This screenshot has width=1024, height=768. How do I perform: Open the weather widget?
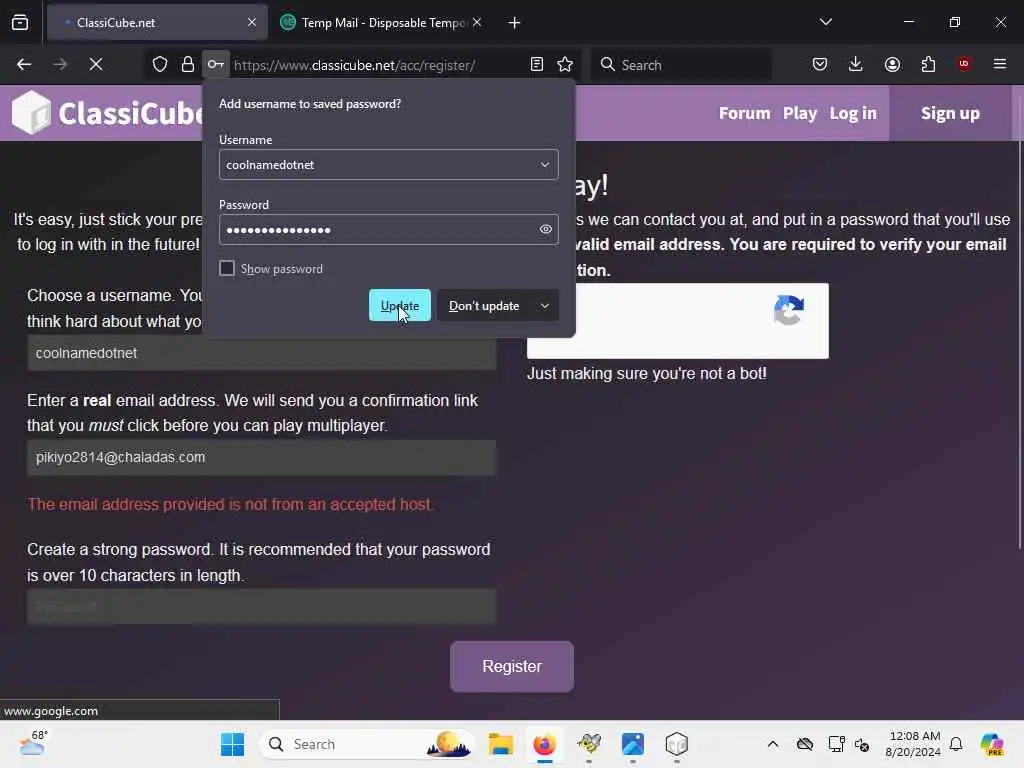point(33,743)
